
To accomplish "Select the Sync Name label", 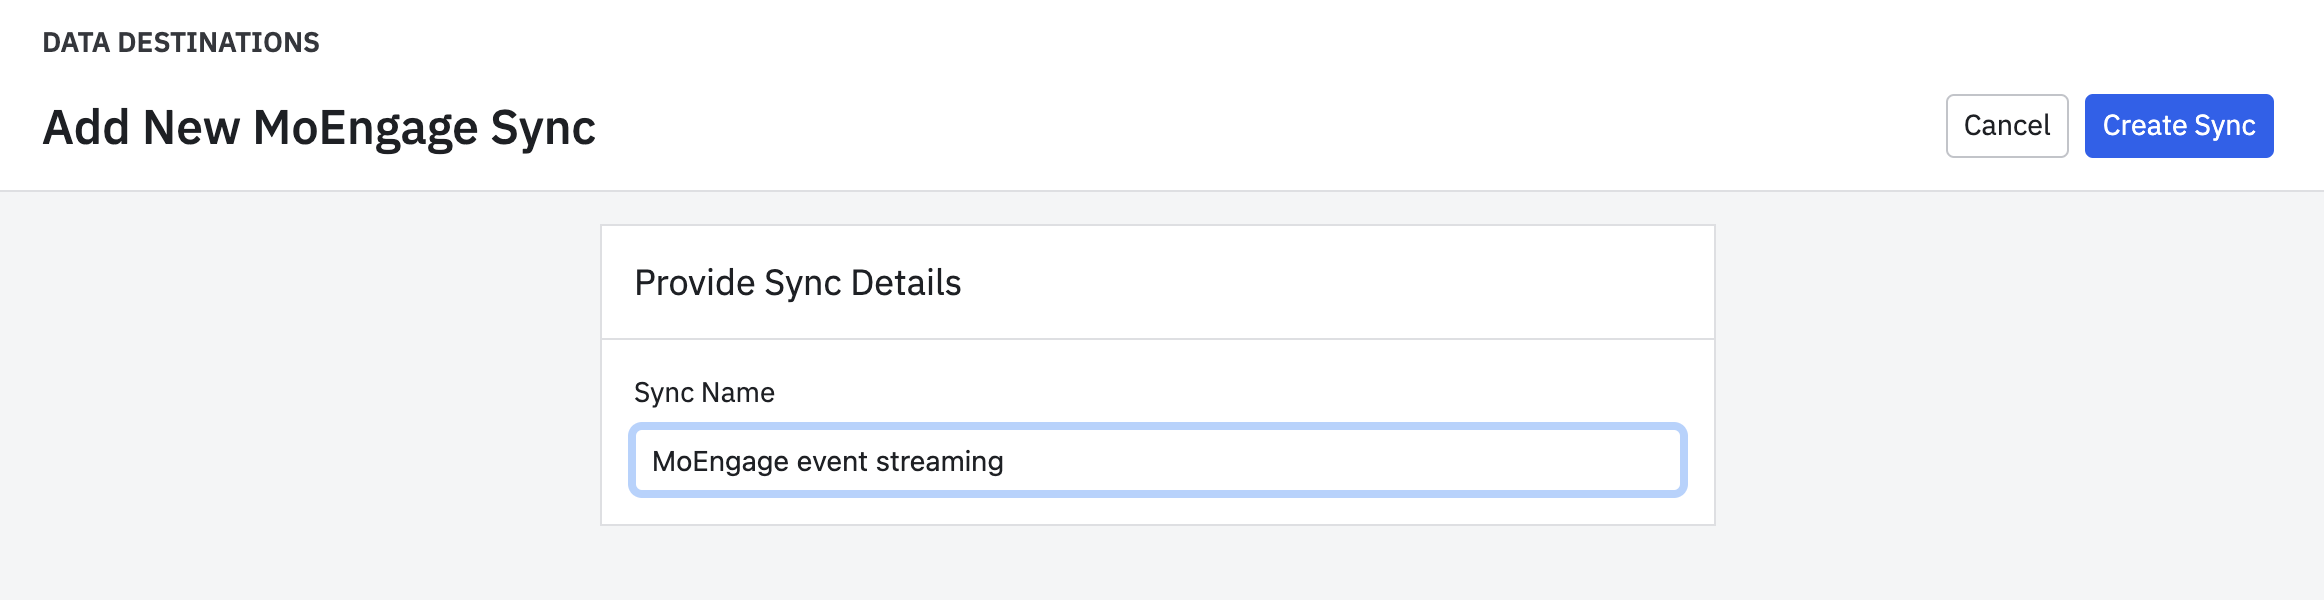I will (704, 393).
